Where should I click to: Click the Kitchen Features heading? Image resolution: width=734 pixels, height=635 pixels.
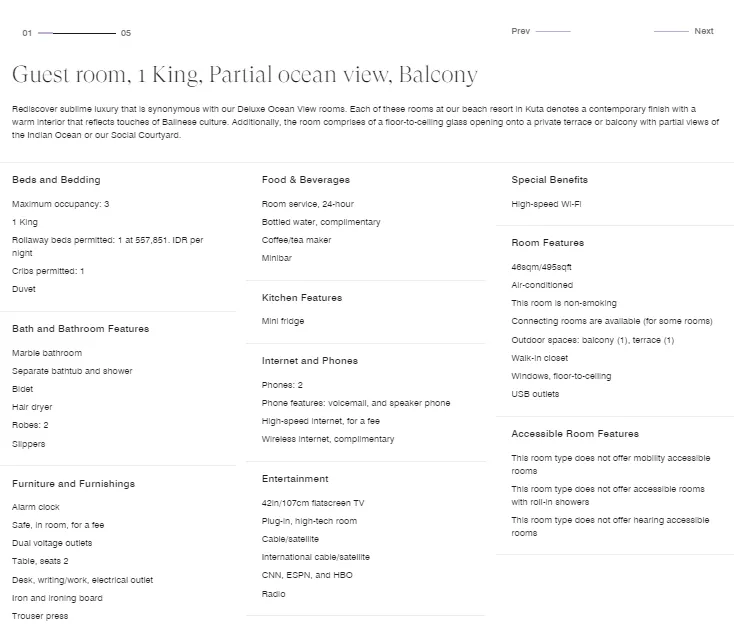click(302, 298)
